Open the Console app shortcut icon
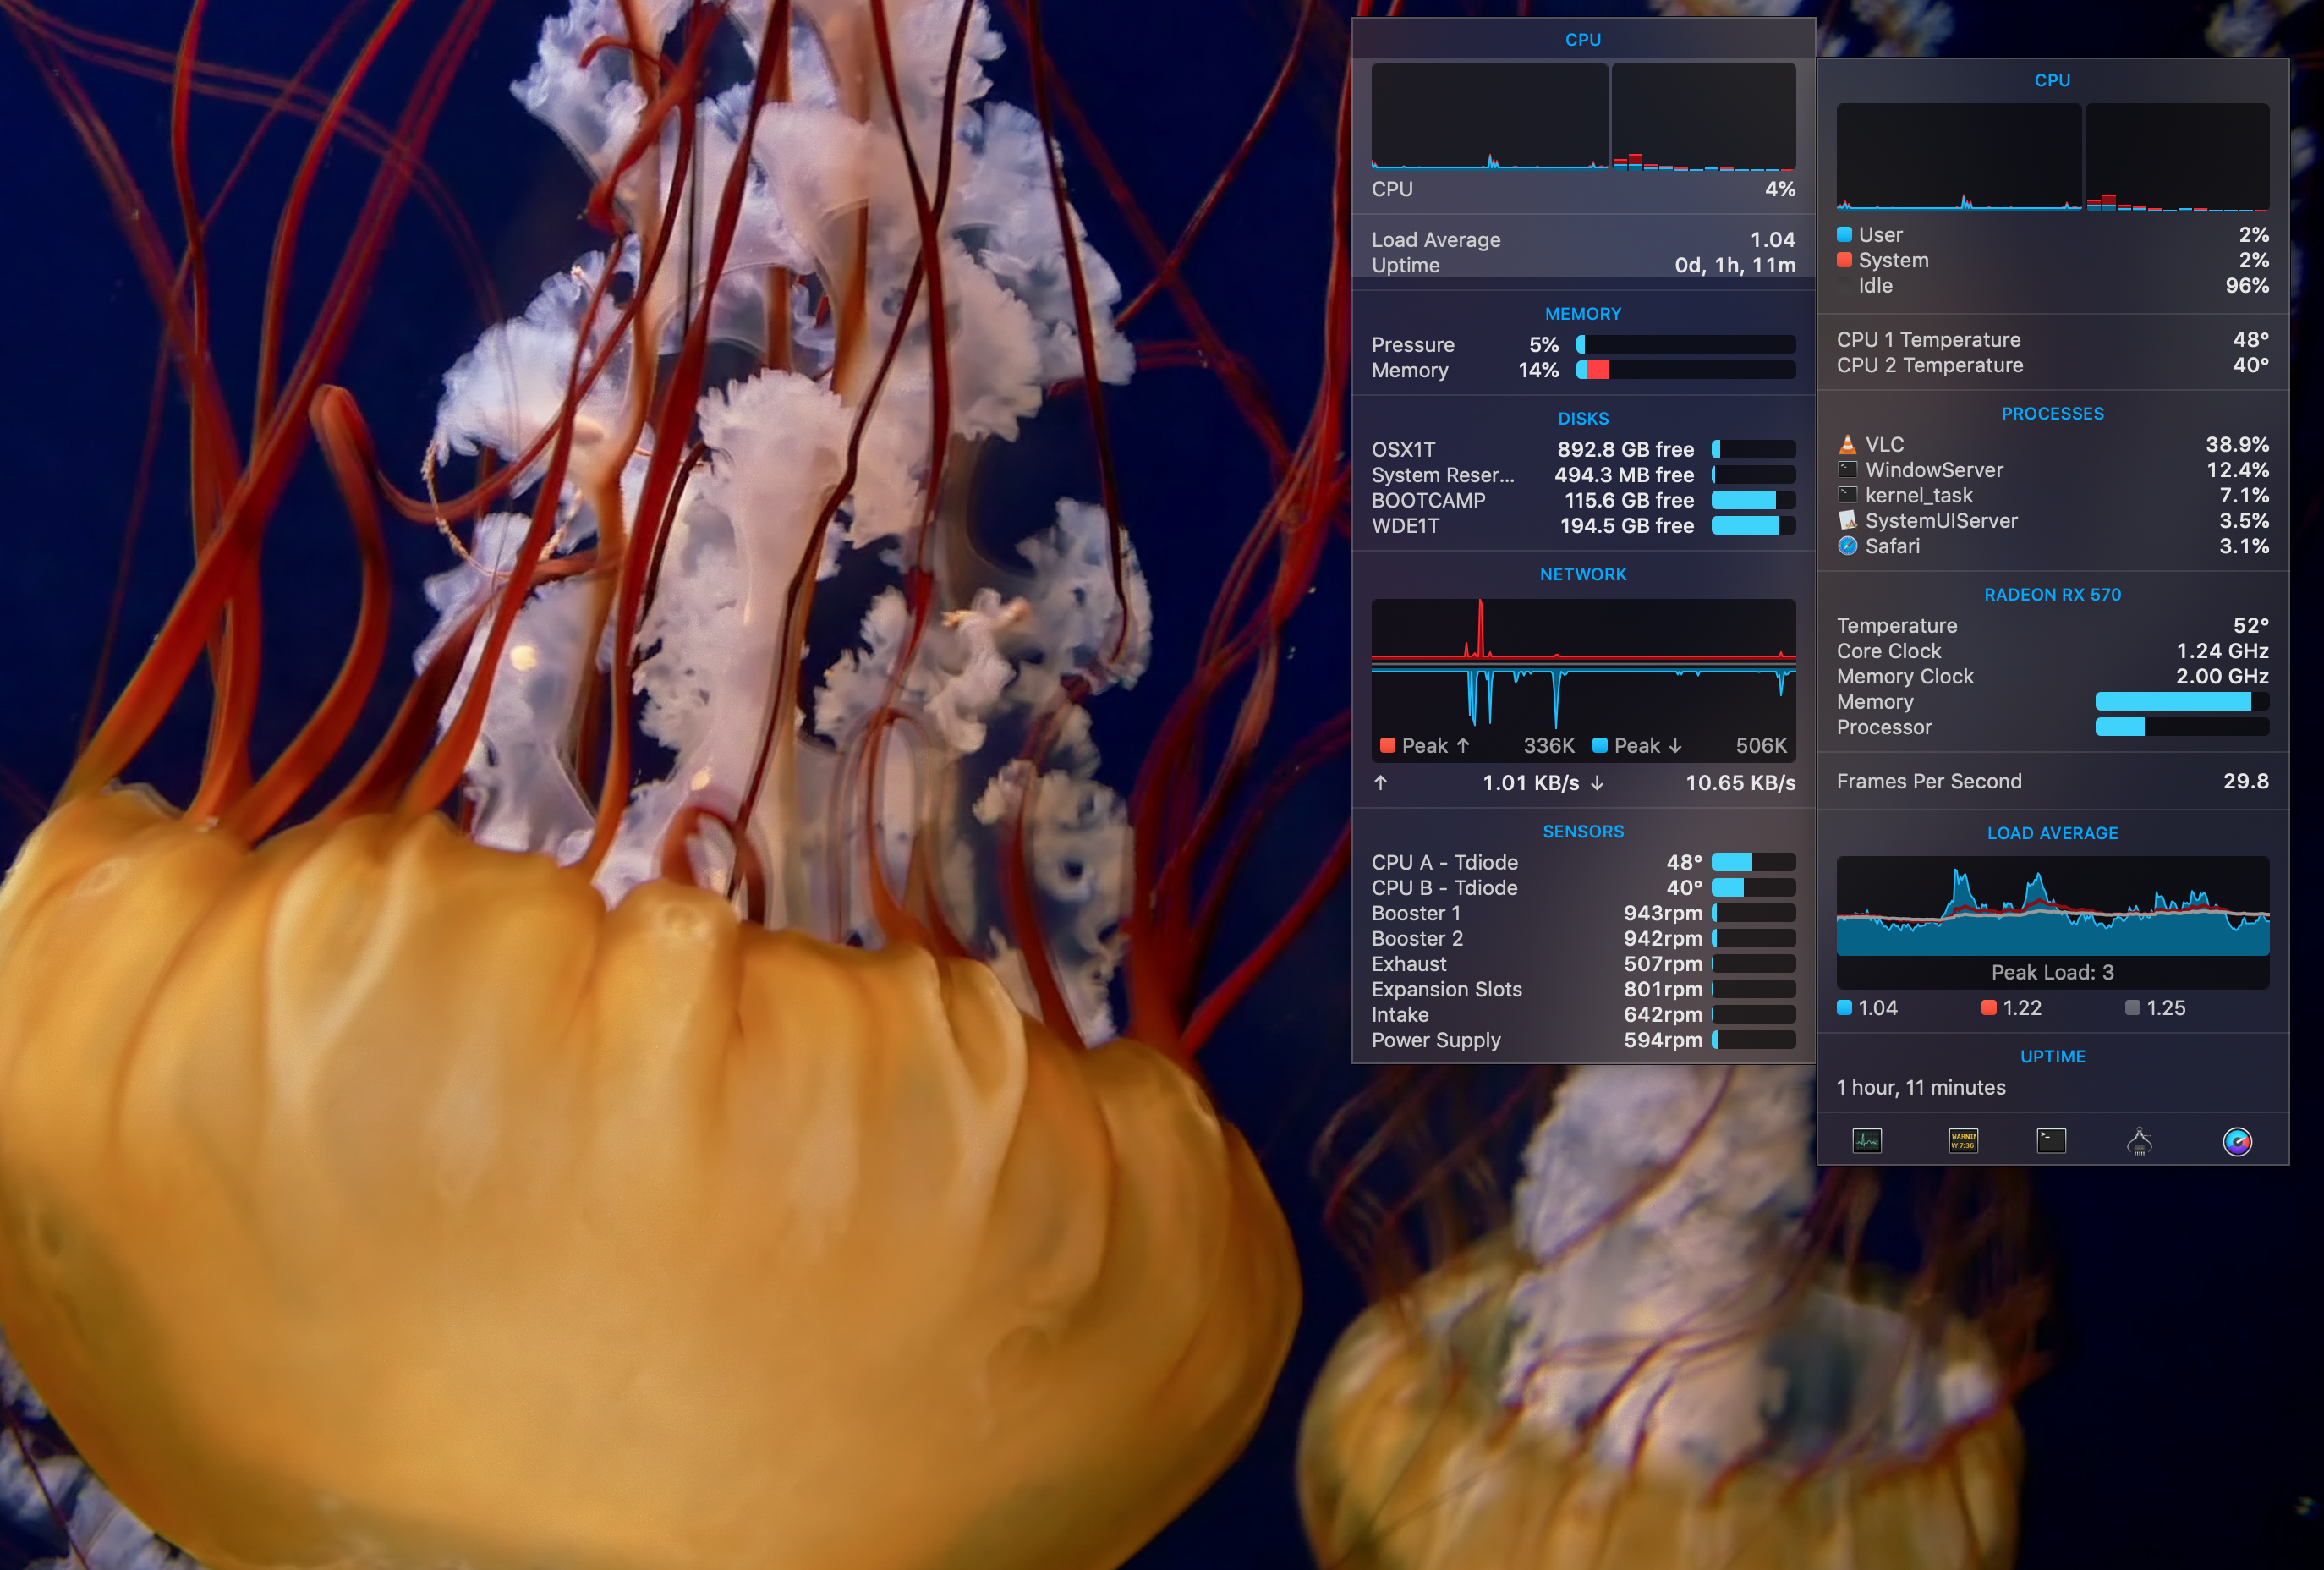The height and width of the screenshot is (1570, 2324). pyautogui.click(x=1962, y=1140)
